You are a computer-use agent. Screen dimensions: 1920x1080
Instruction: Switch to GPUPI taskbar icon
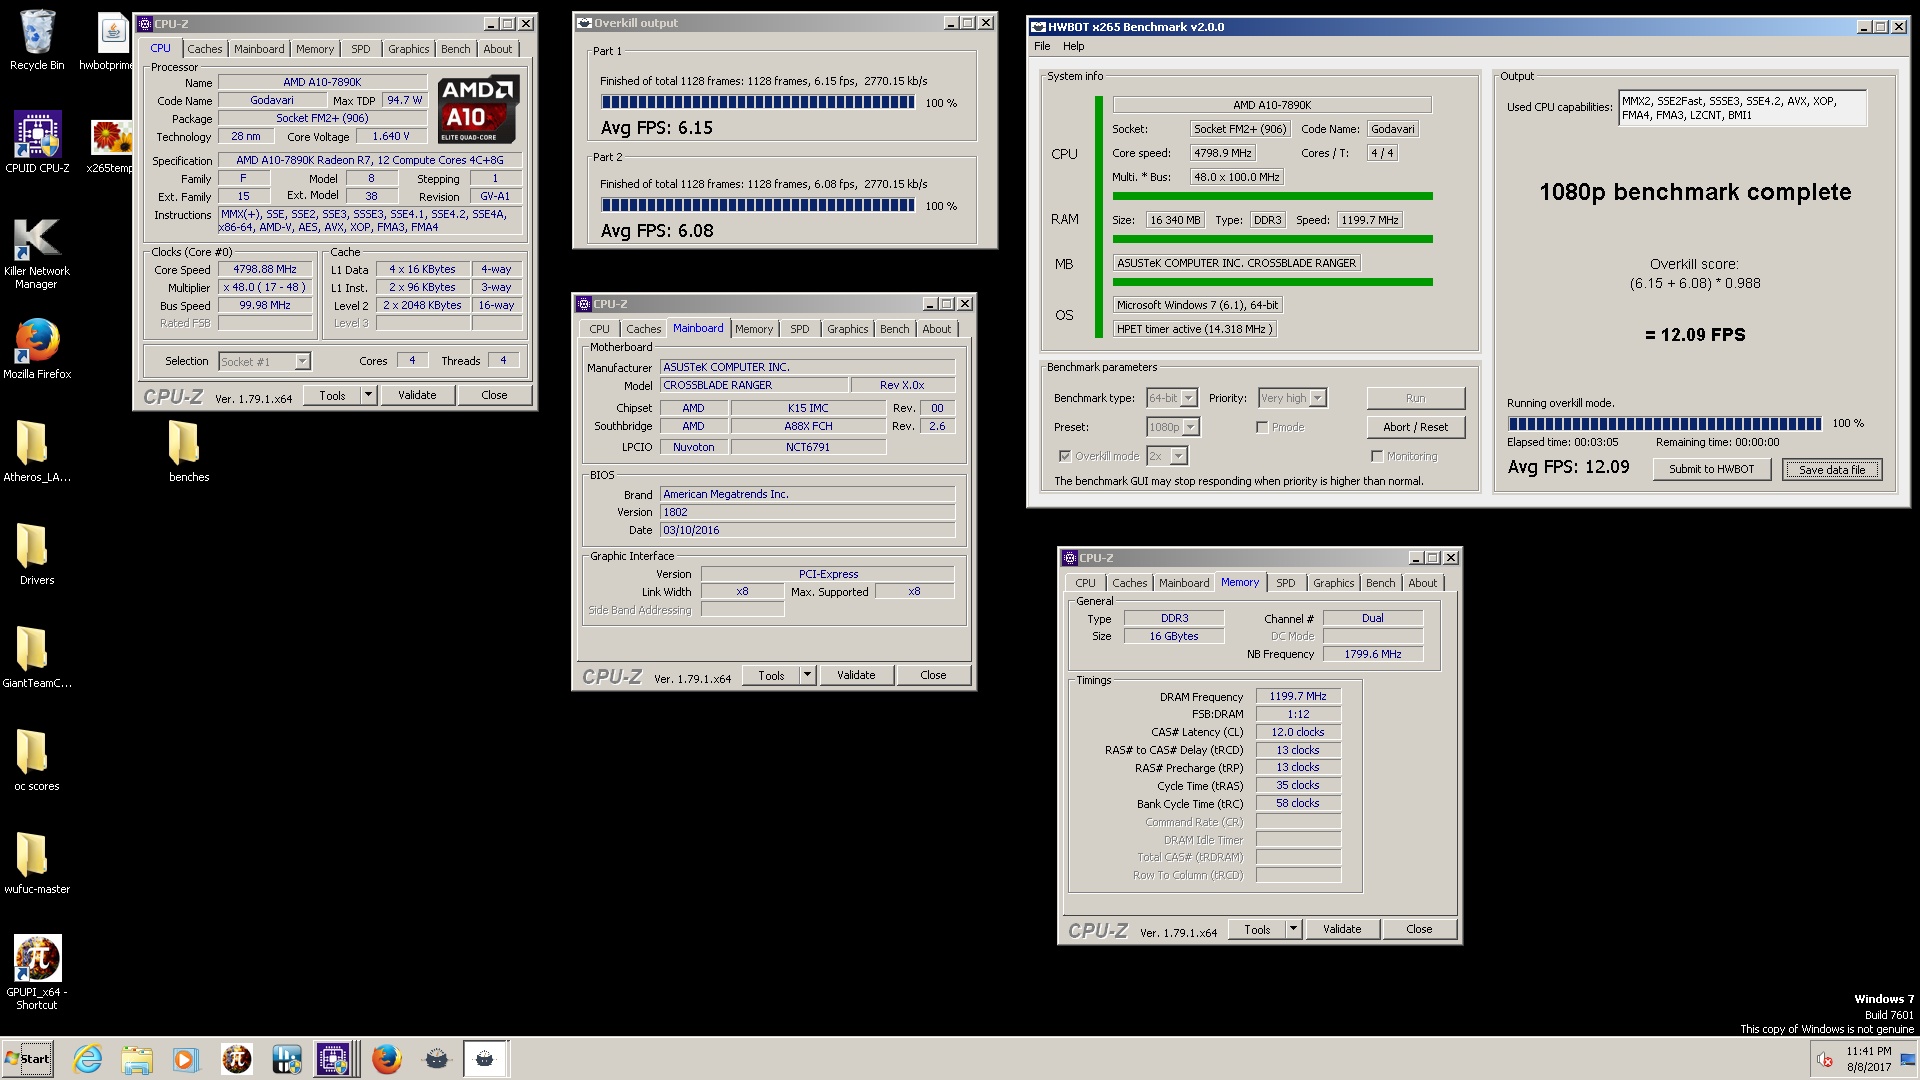[236, 1059]
